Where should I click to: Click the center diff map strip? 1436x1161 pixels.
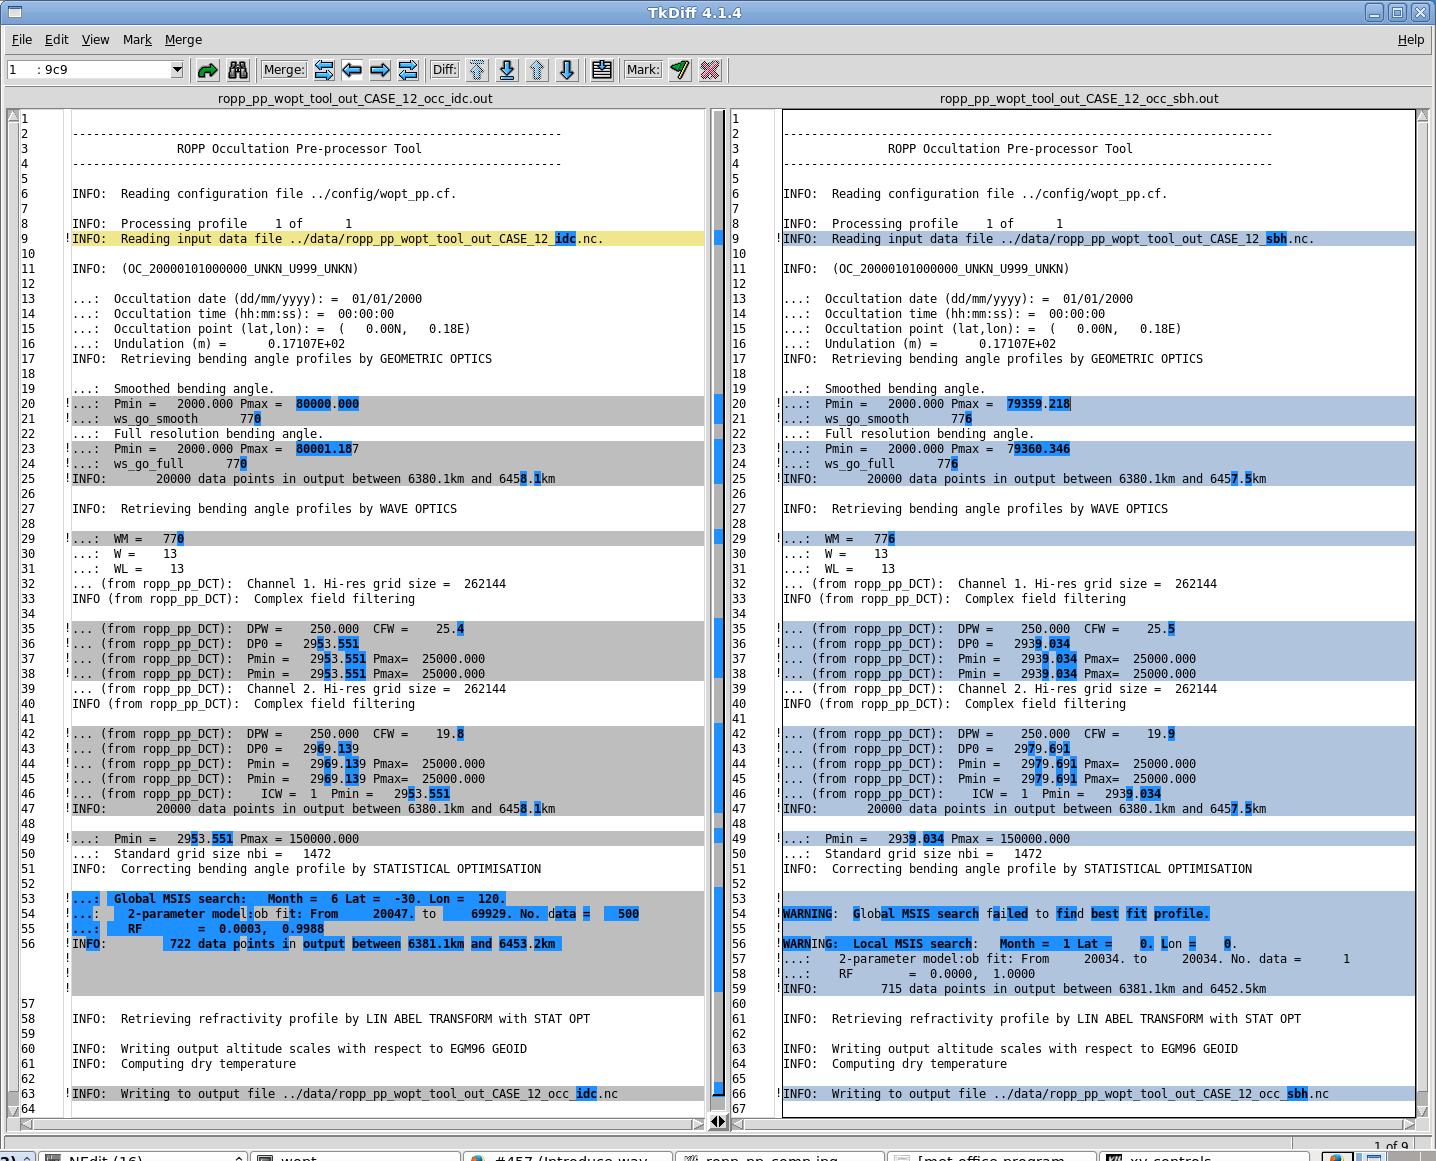click(x=718, y=610)
